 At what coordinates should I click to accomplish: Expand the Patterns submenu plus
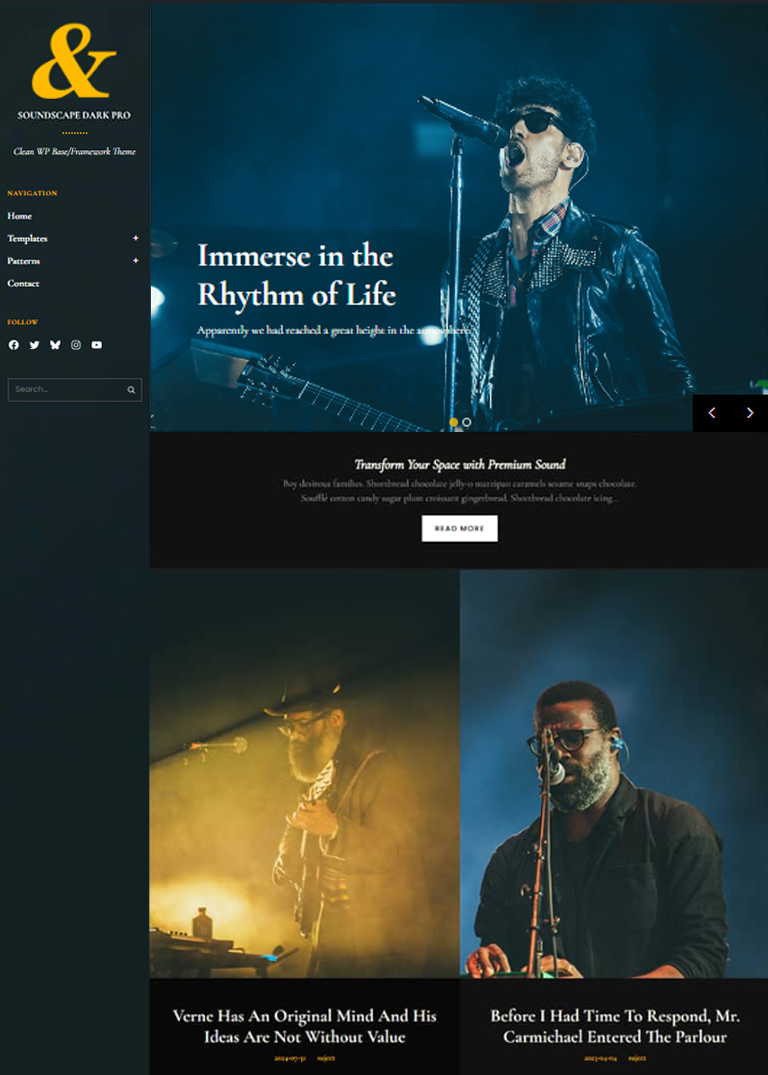pyautogui.click(x=136, y=261)
